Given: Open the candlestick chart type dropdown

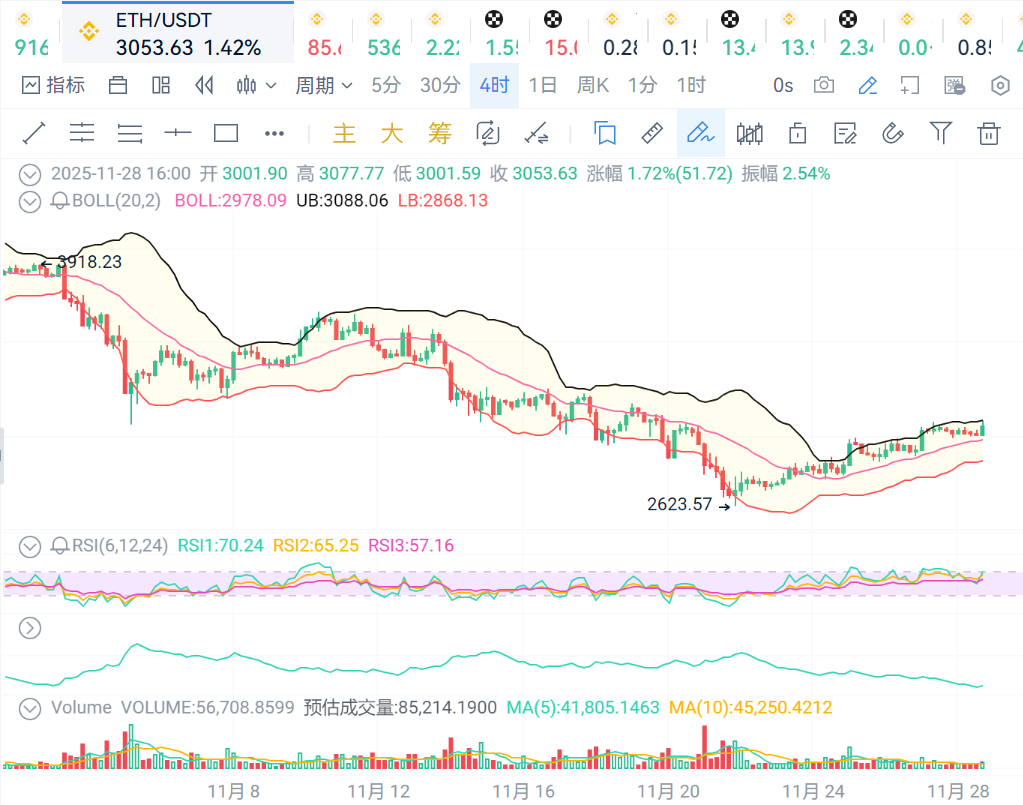Looking at the screenshot, I should pos(255,86).
